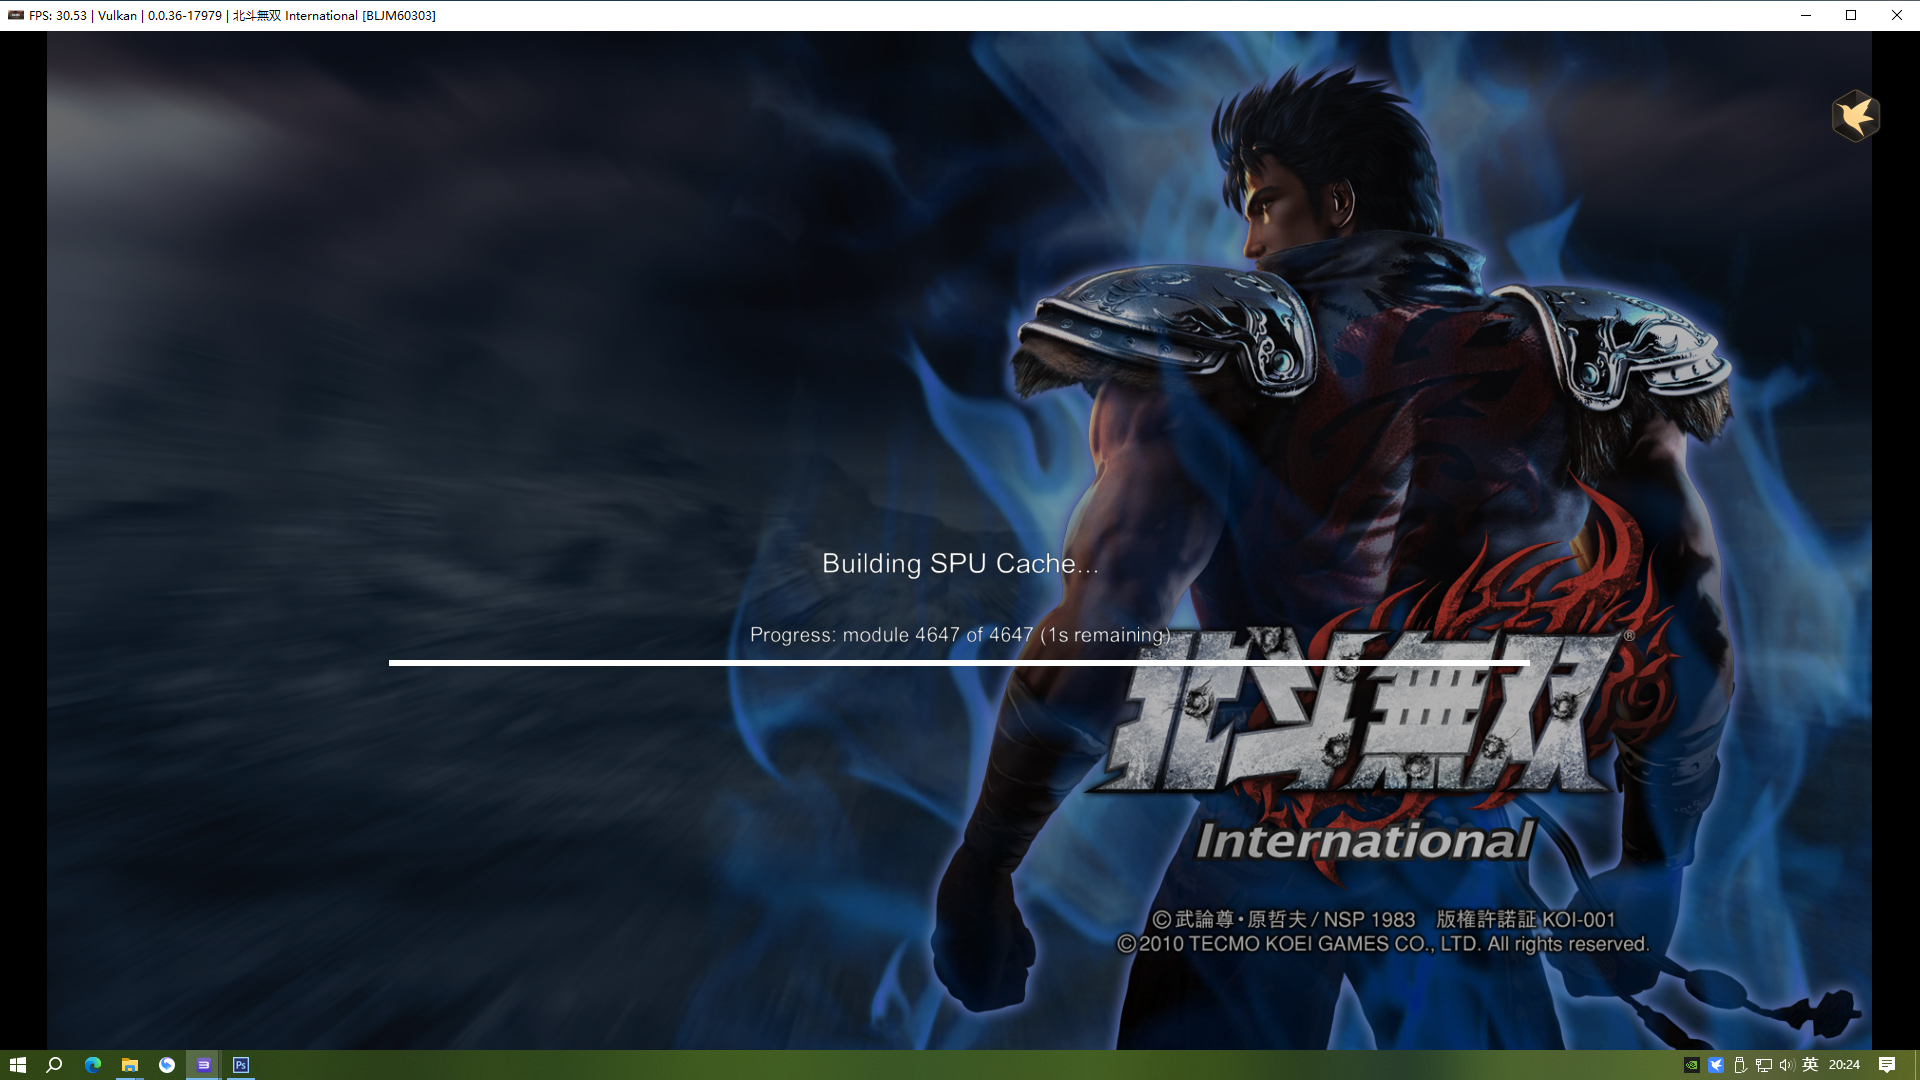Minimize the RPCS3 game window
Screen dimensions: 1920x1080
(1806, 15)
